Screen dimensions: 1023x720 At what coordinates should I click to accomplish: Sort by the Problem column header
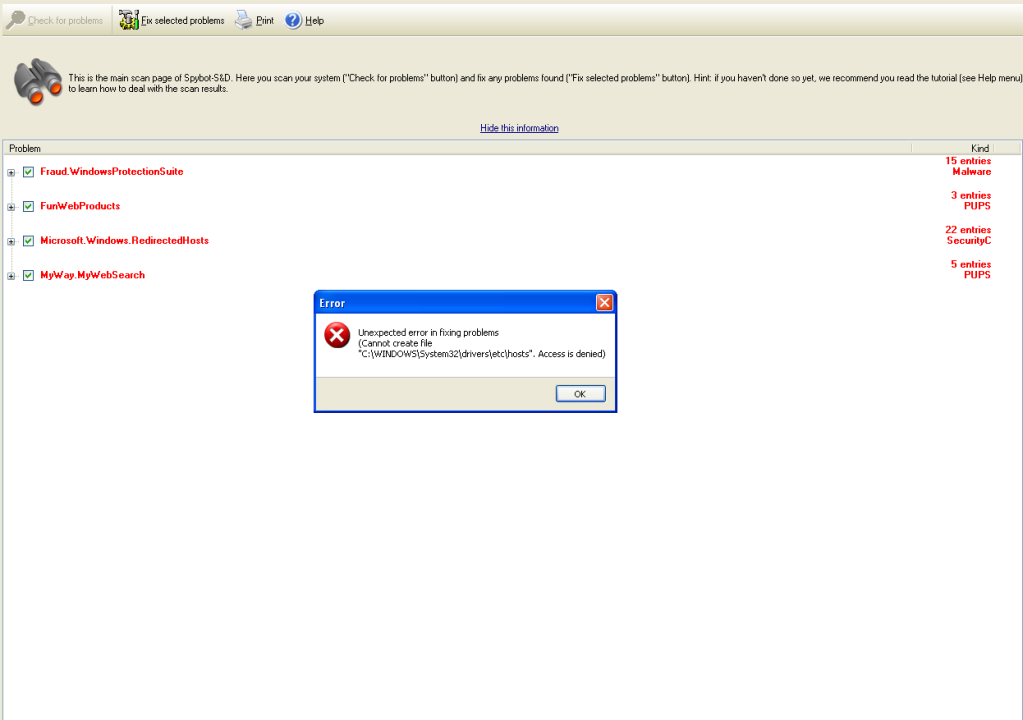457,148
